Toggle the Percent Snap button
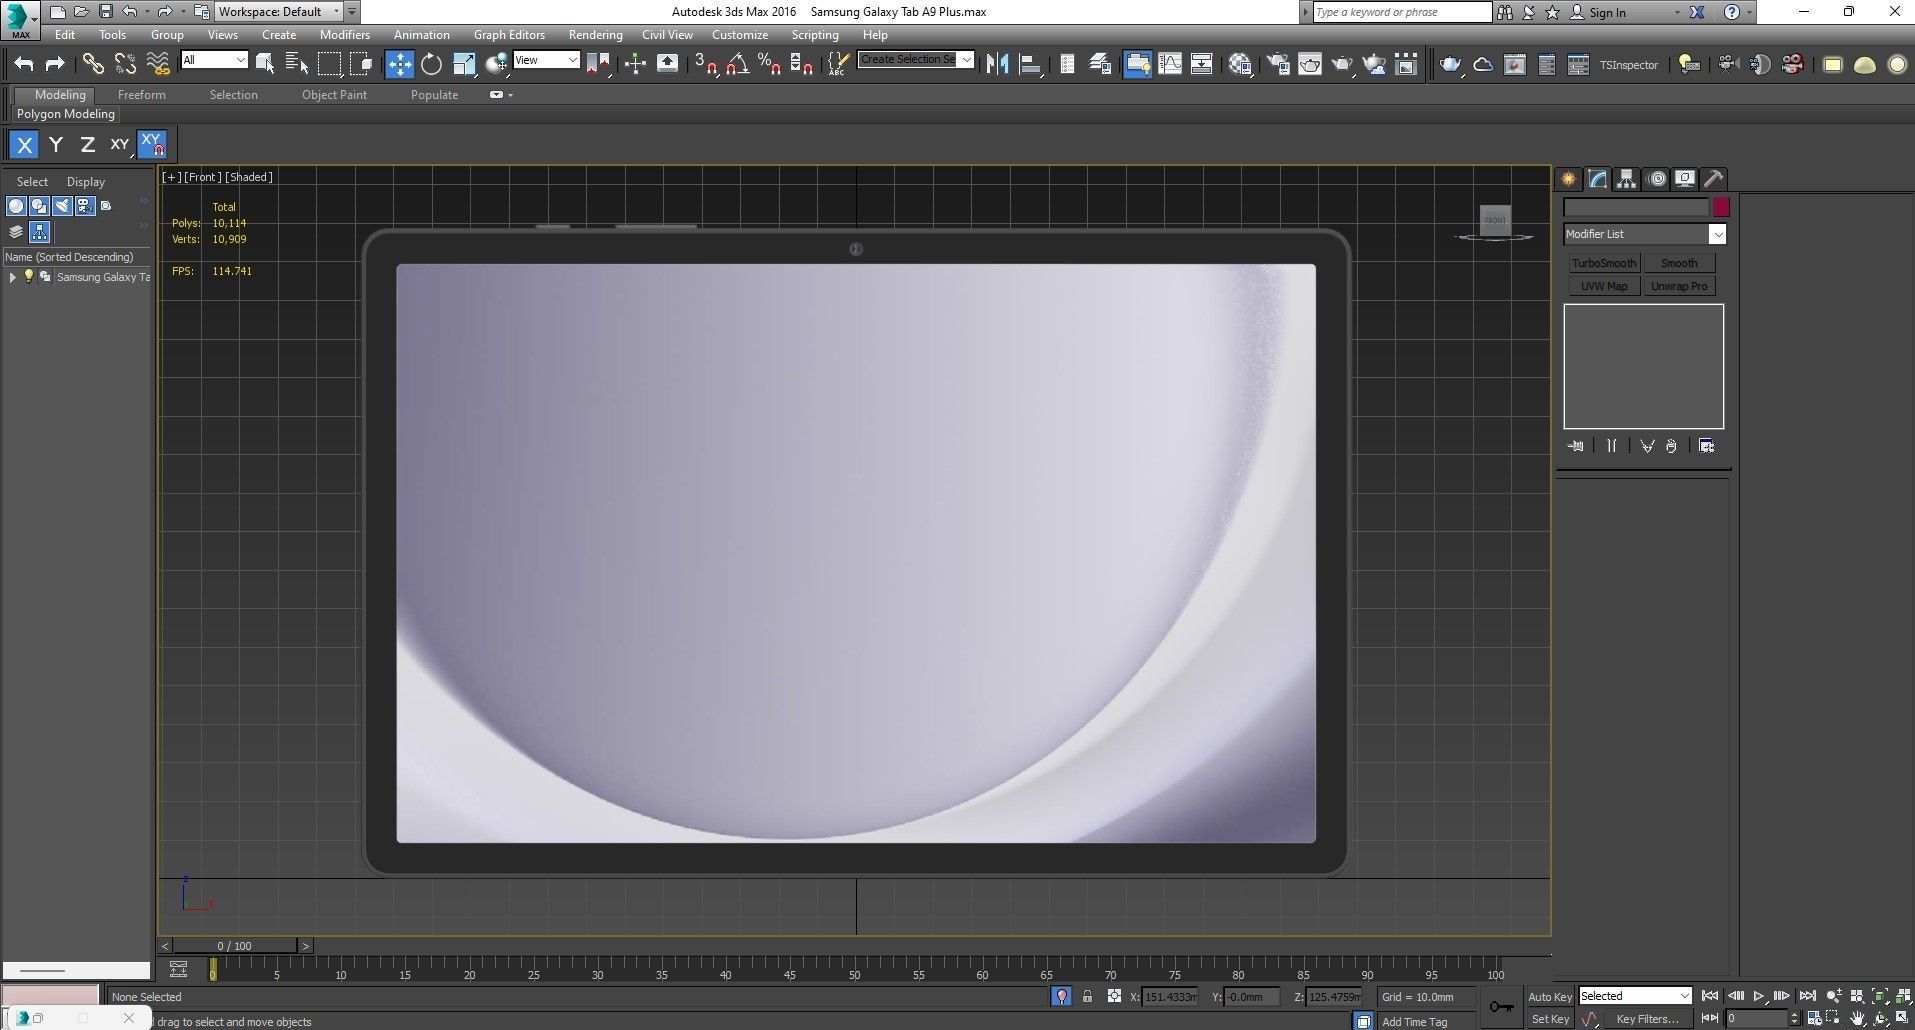This screenshot has width=1915, height=1030. [x=769, y=64]
